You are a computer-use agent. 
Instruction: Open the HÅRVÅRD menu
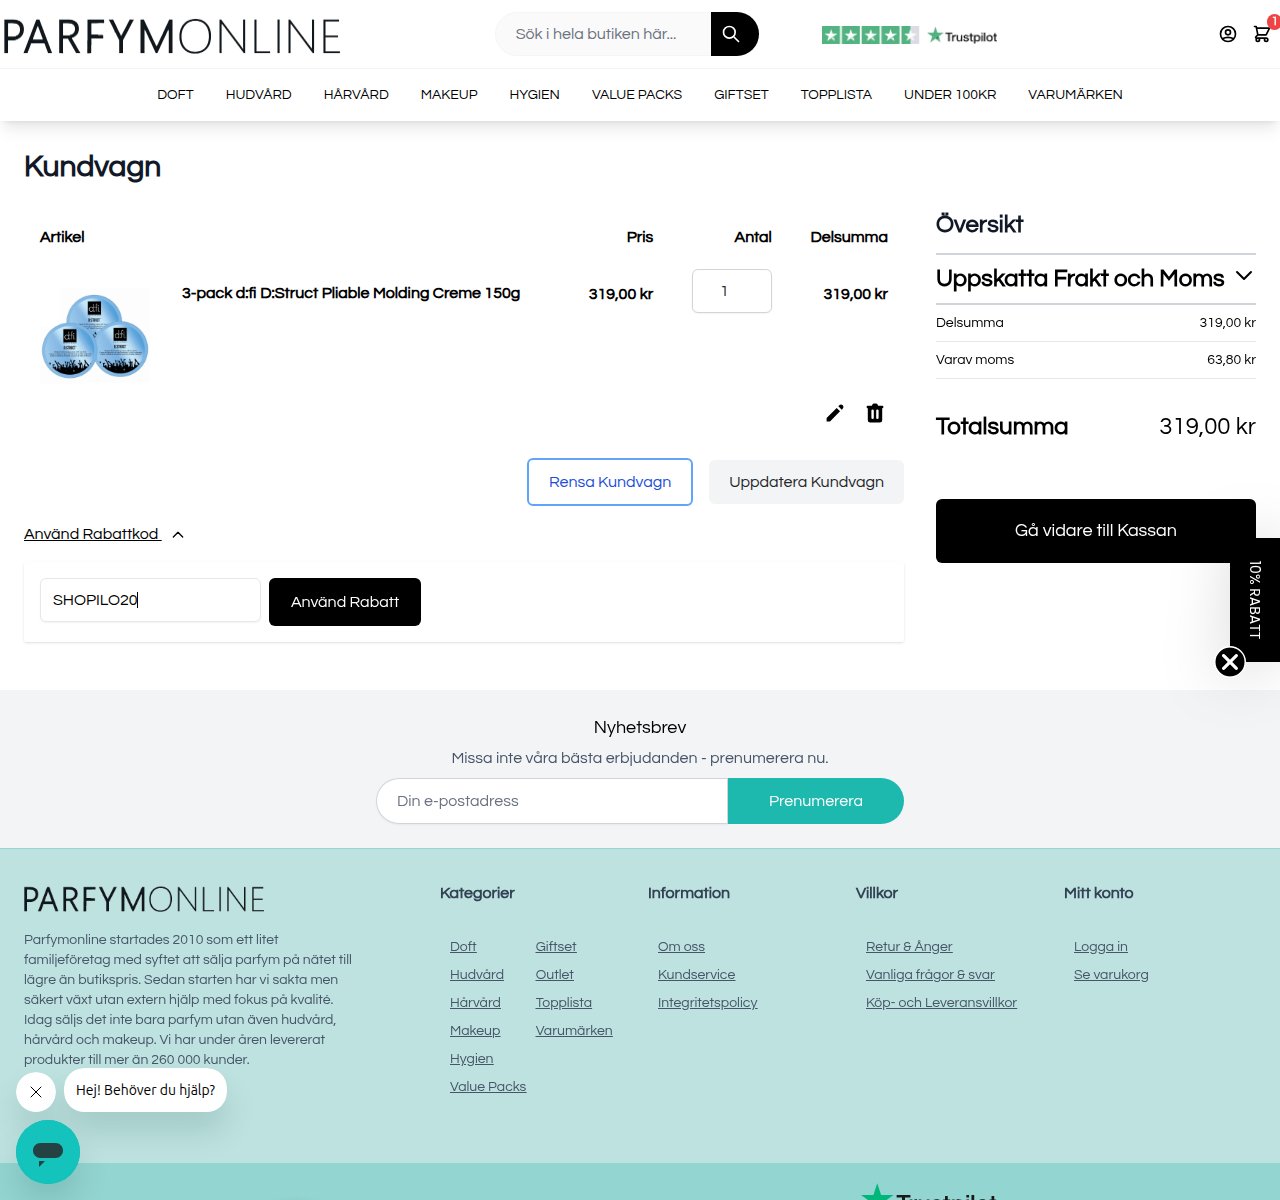[356, 95]
